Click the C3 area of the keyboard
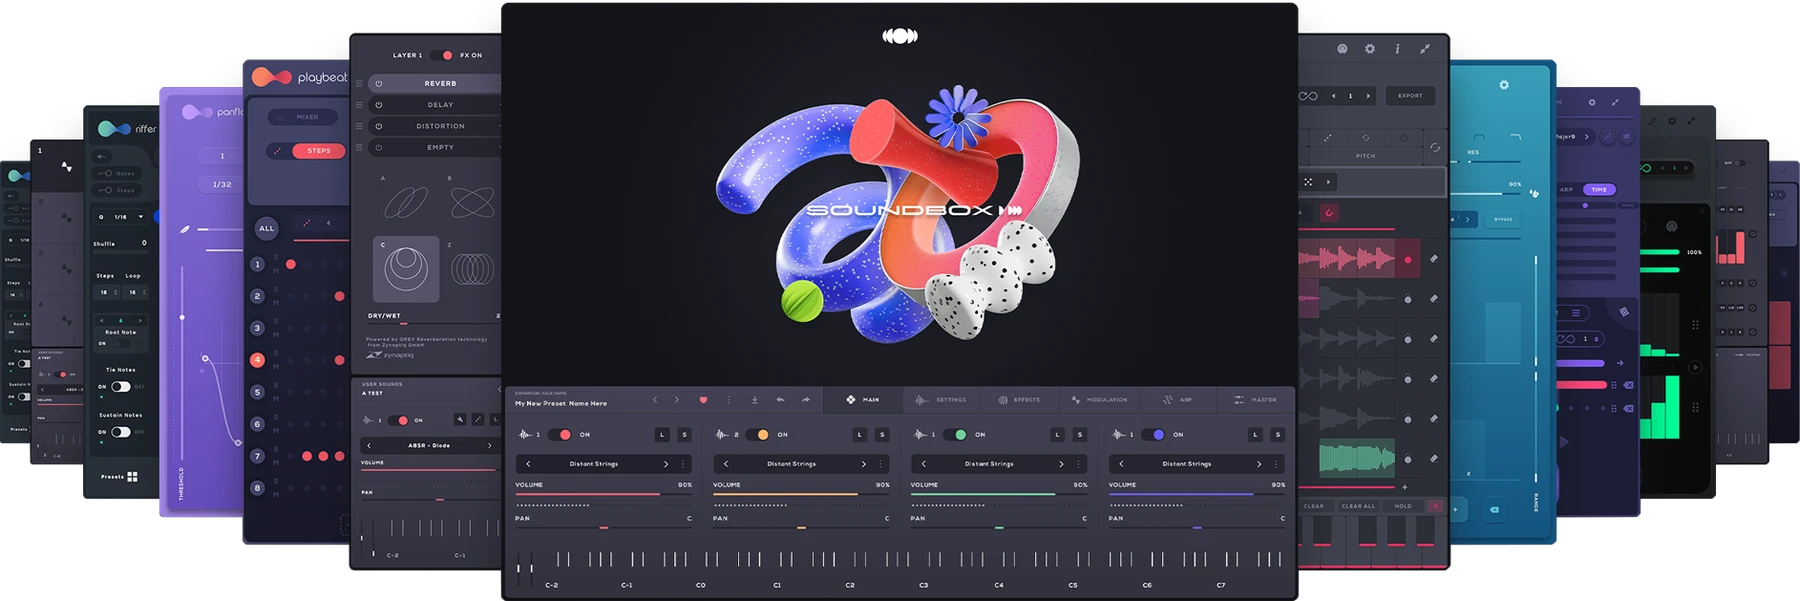1800x601 pixels. [x=924, y=585]
